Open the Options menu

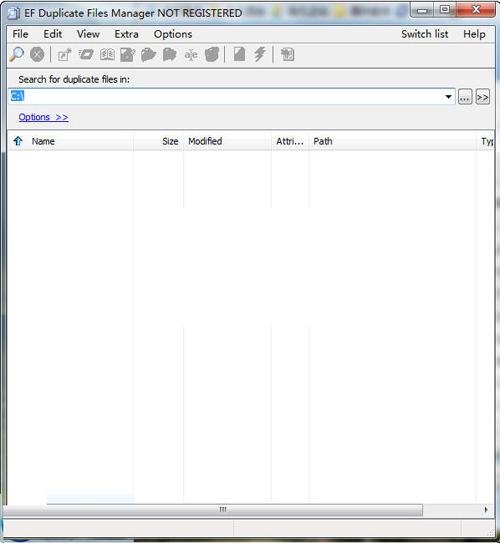(173, 34)
